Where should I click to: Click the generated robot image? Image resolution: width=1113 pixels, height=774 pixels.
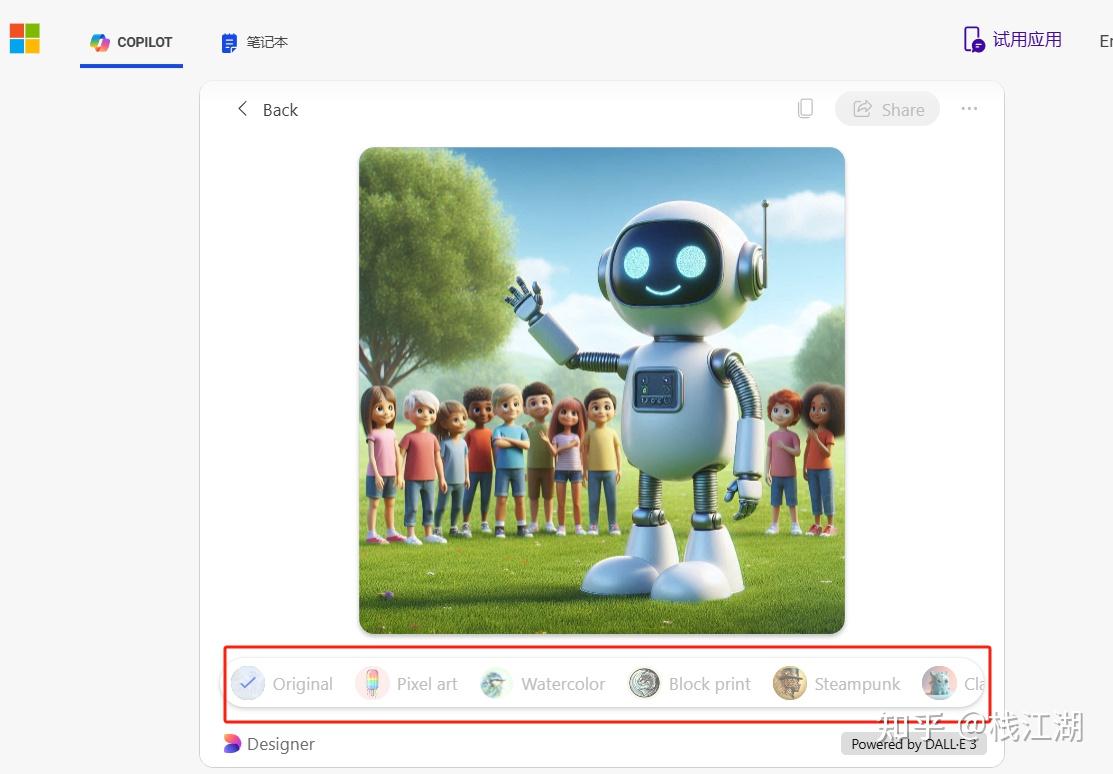(x=601, y=390)
